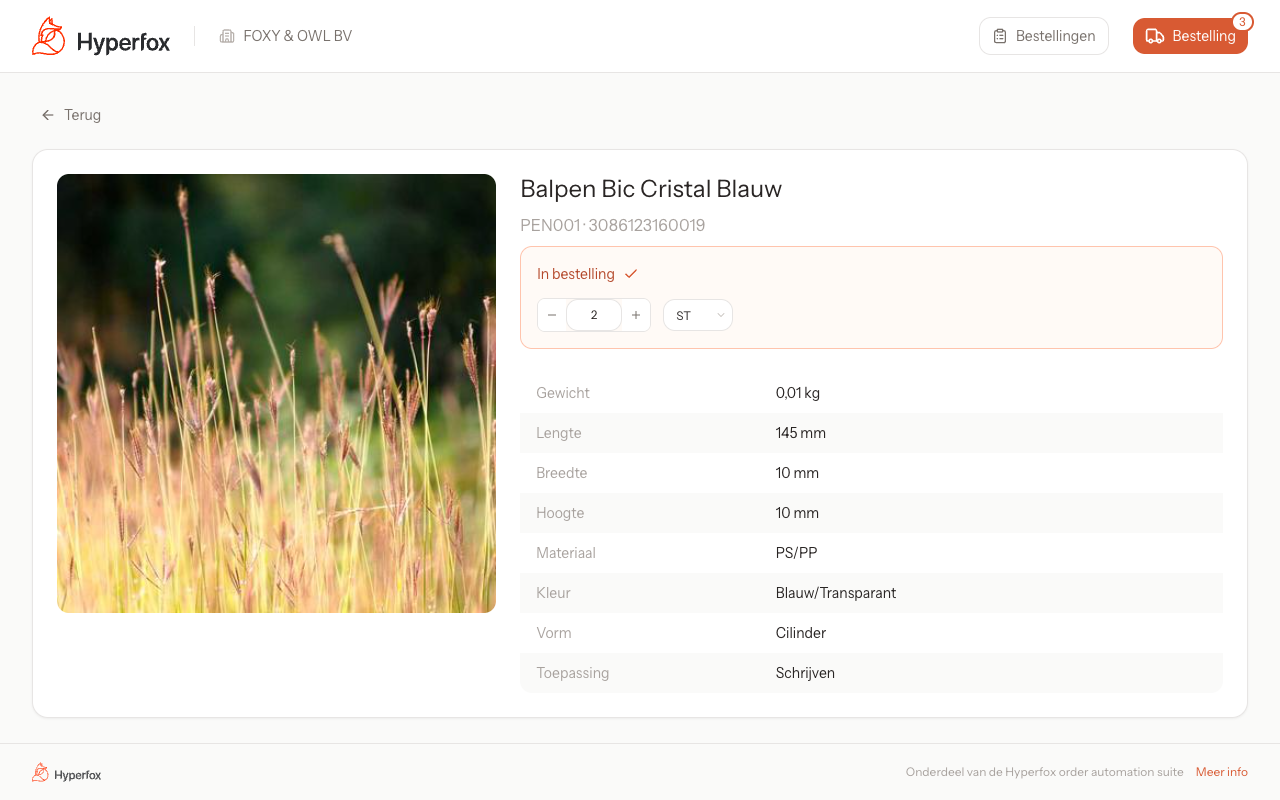Viewport: 1280px width, 800px height.
Task: Select the building icon next to FOXY & OWL BV
Action: pyautogui.click(x=225, y=35)
